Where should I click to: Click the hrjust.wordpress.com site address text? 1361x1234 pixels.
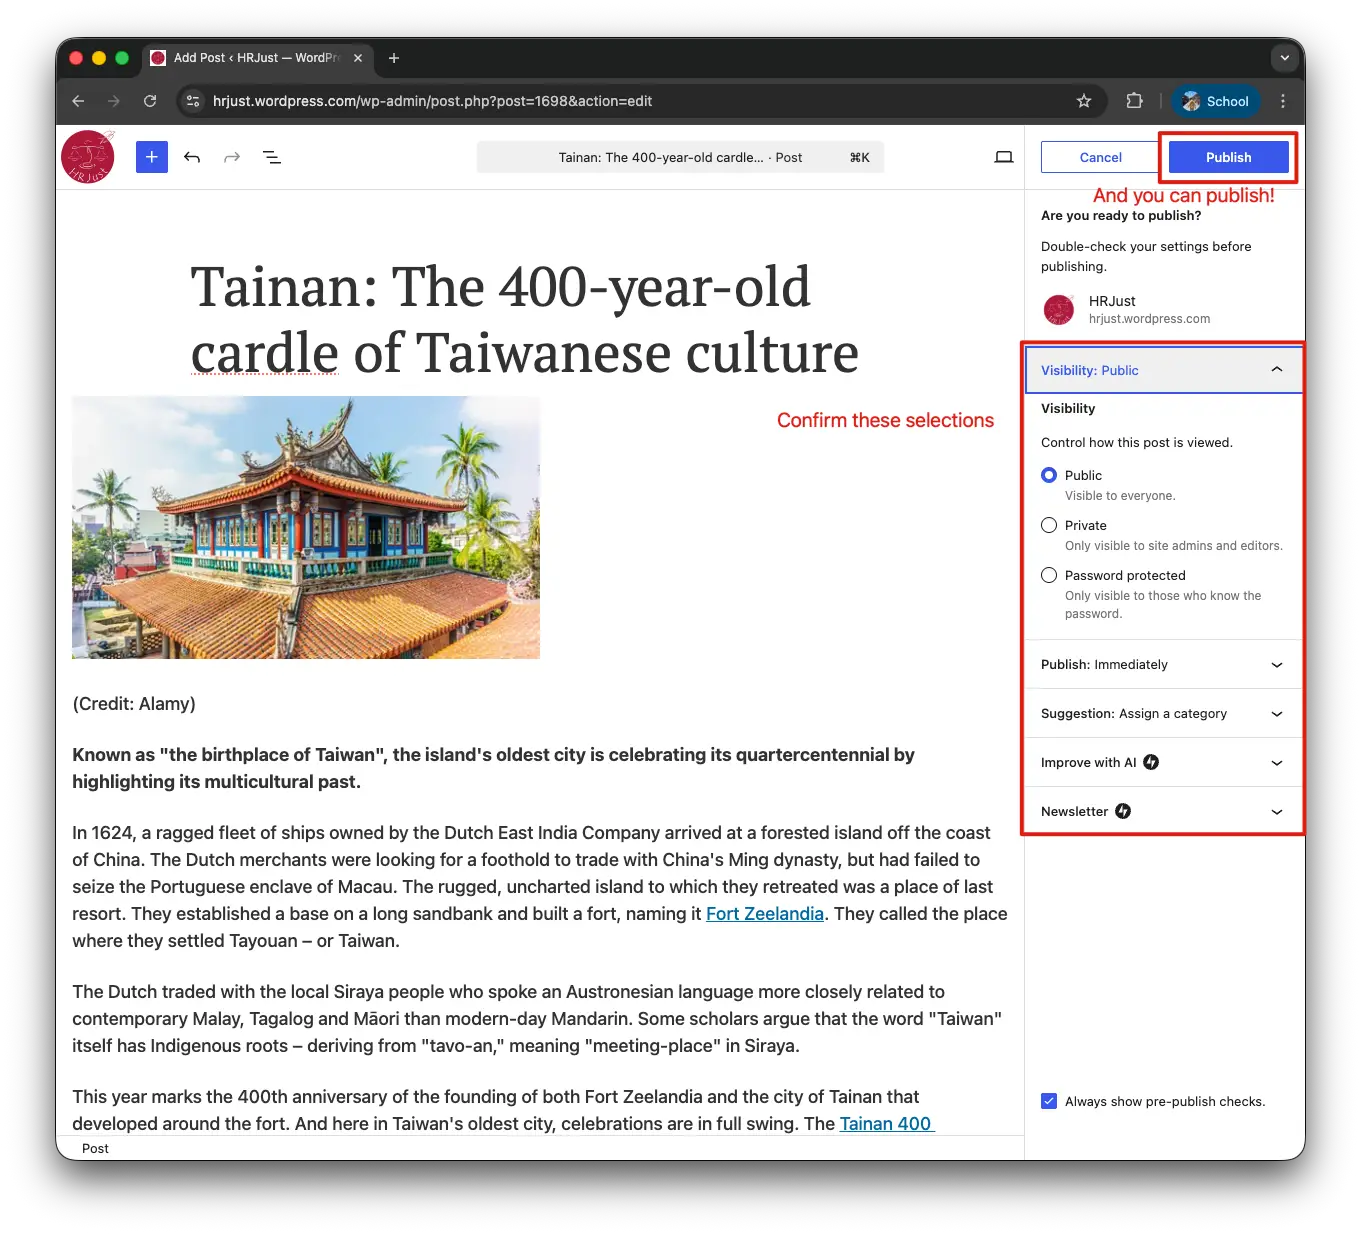click(1149, 319)
